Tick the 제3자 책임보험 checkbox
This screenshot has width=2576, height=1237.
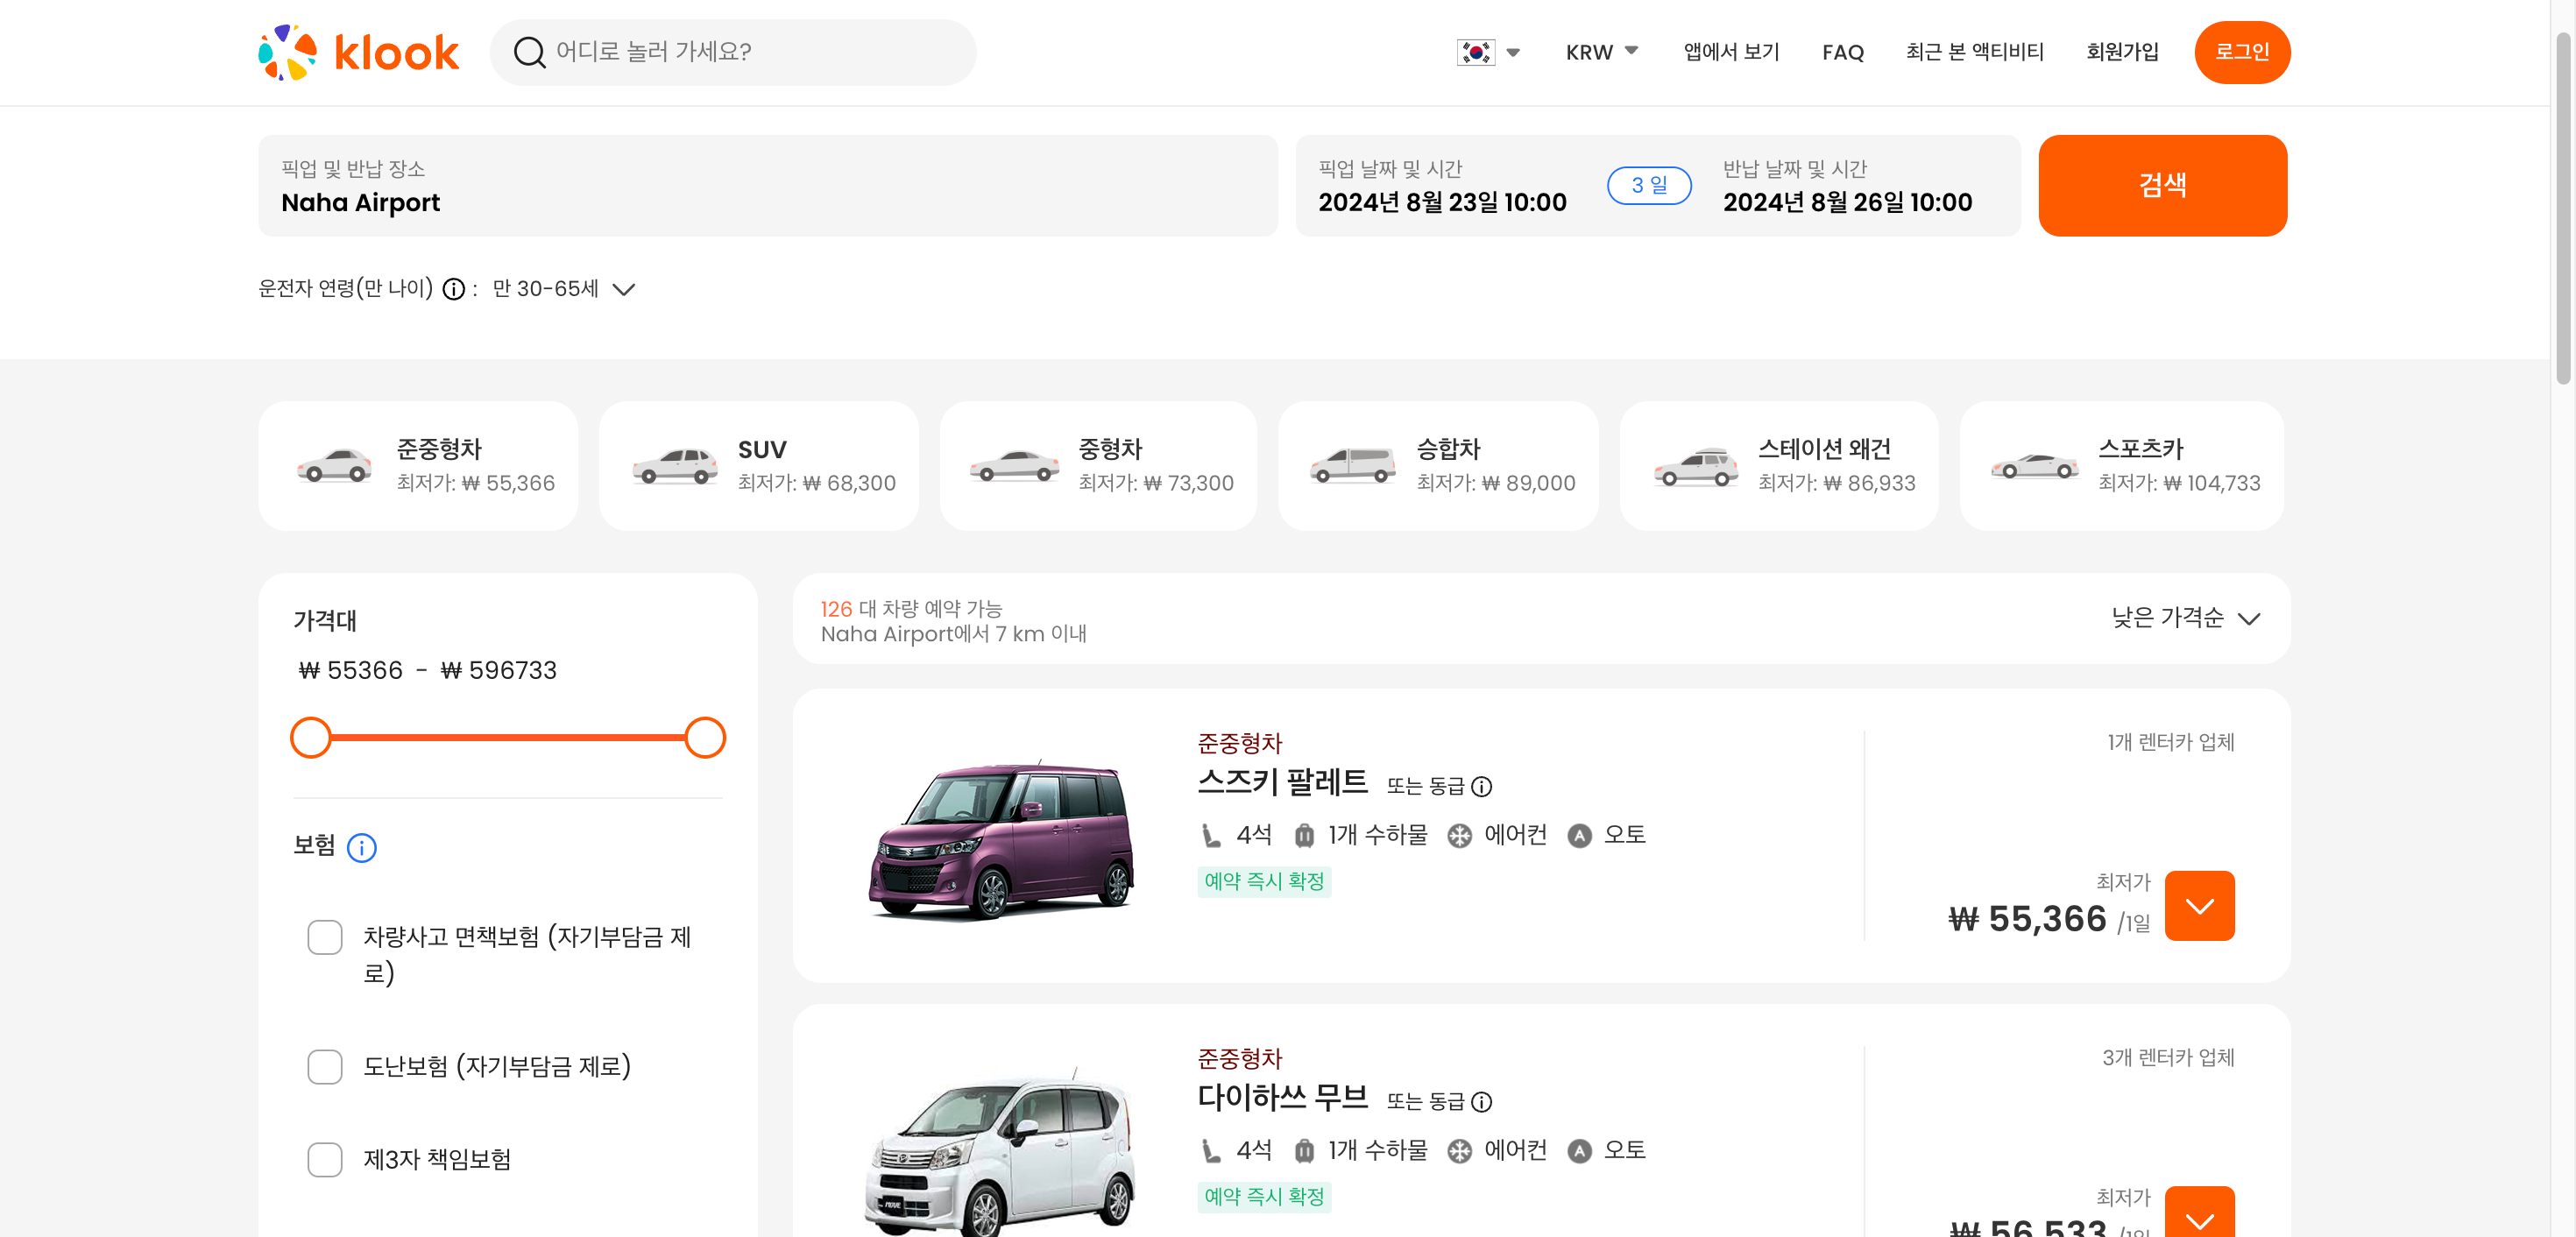[x=324, y=1159]
